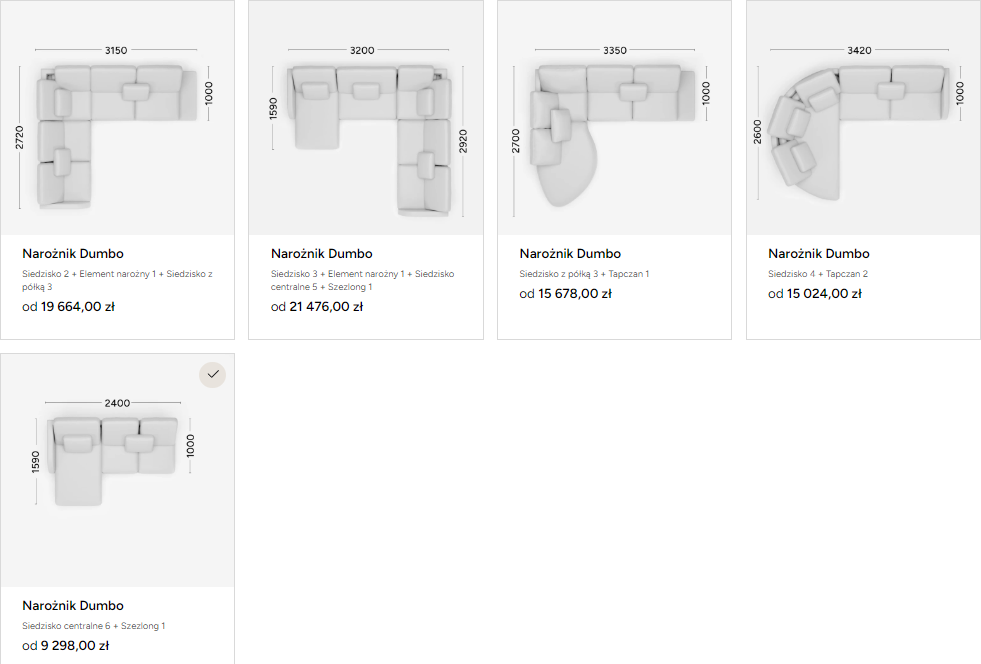
Task: Click description Siedzisko 3 + Element narożny 1
Action: point(362,280)
